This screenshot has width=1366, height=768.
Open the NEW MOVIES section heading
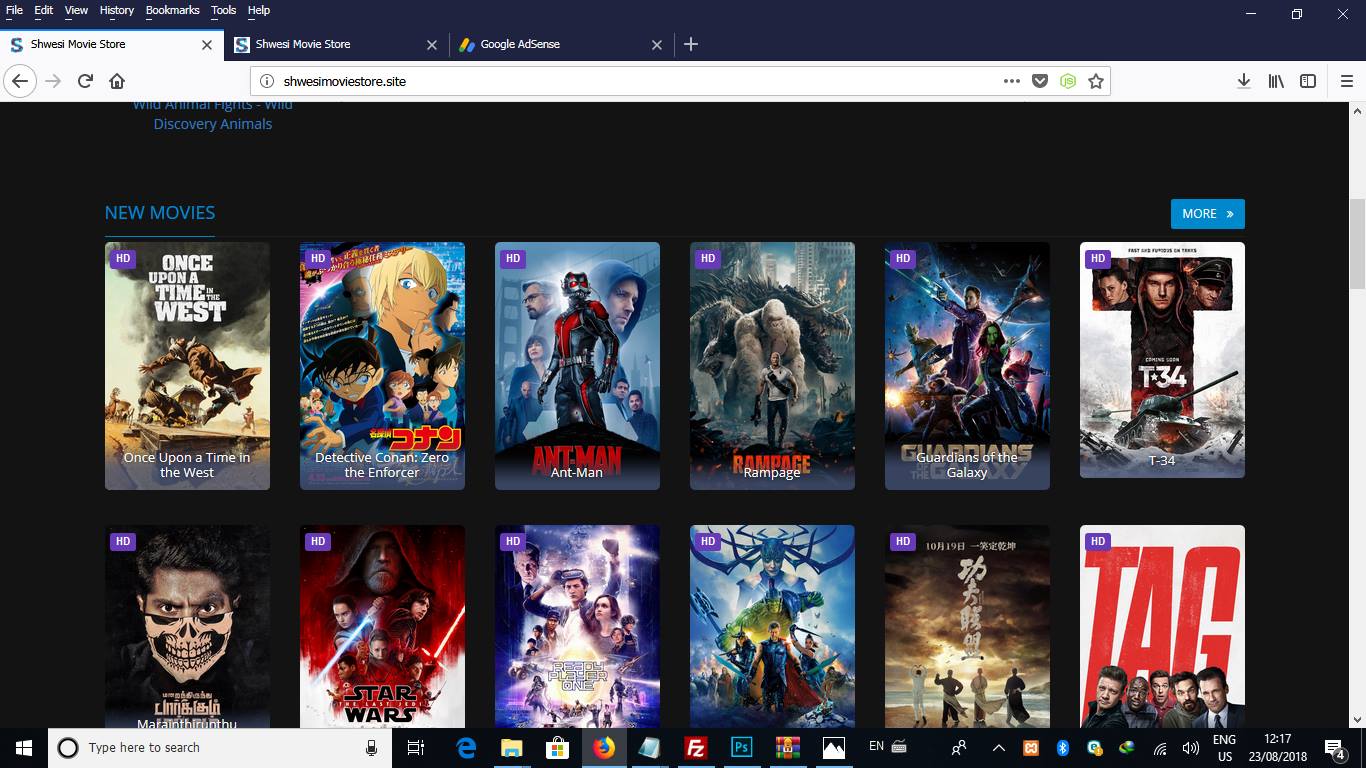[160, 213]
